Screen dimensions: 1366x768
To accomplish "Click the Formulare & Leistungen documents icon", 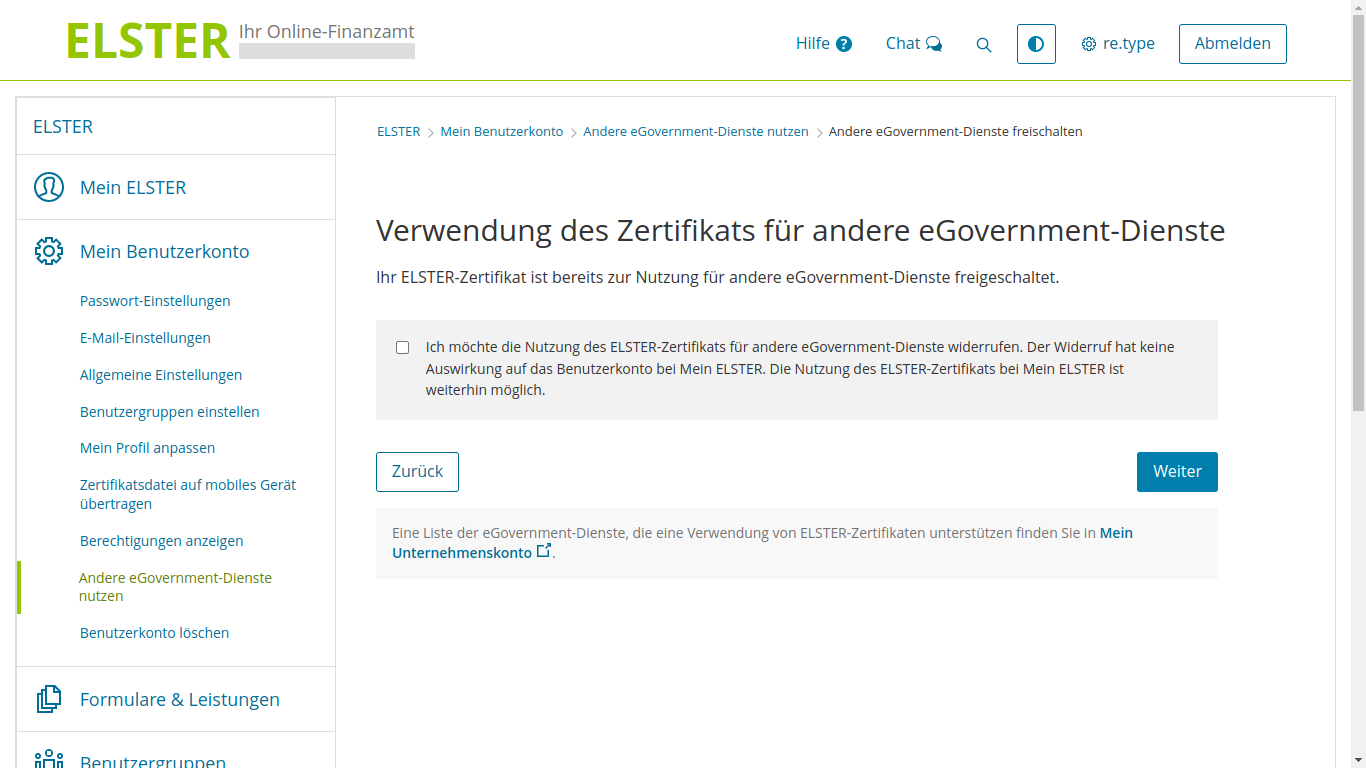I will [49, 699].
